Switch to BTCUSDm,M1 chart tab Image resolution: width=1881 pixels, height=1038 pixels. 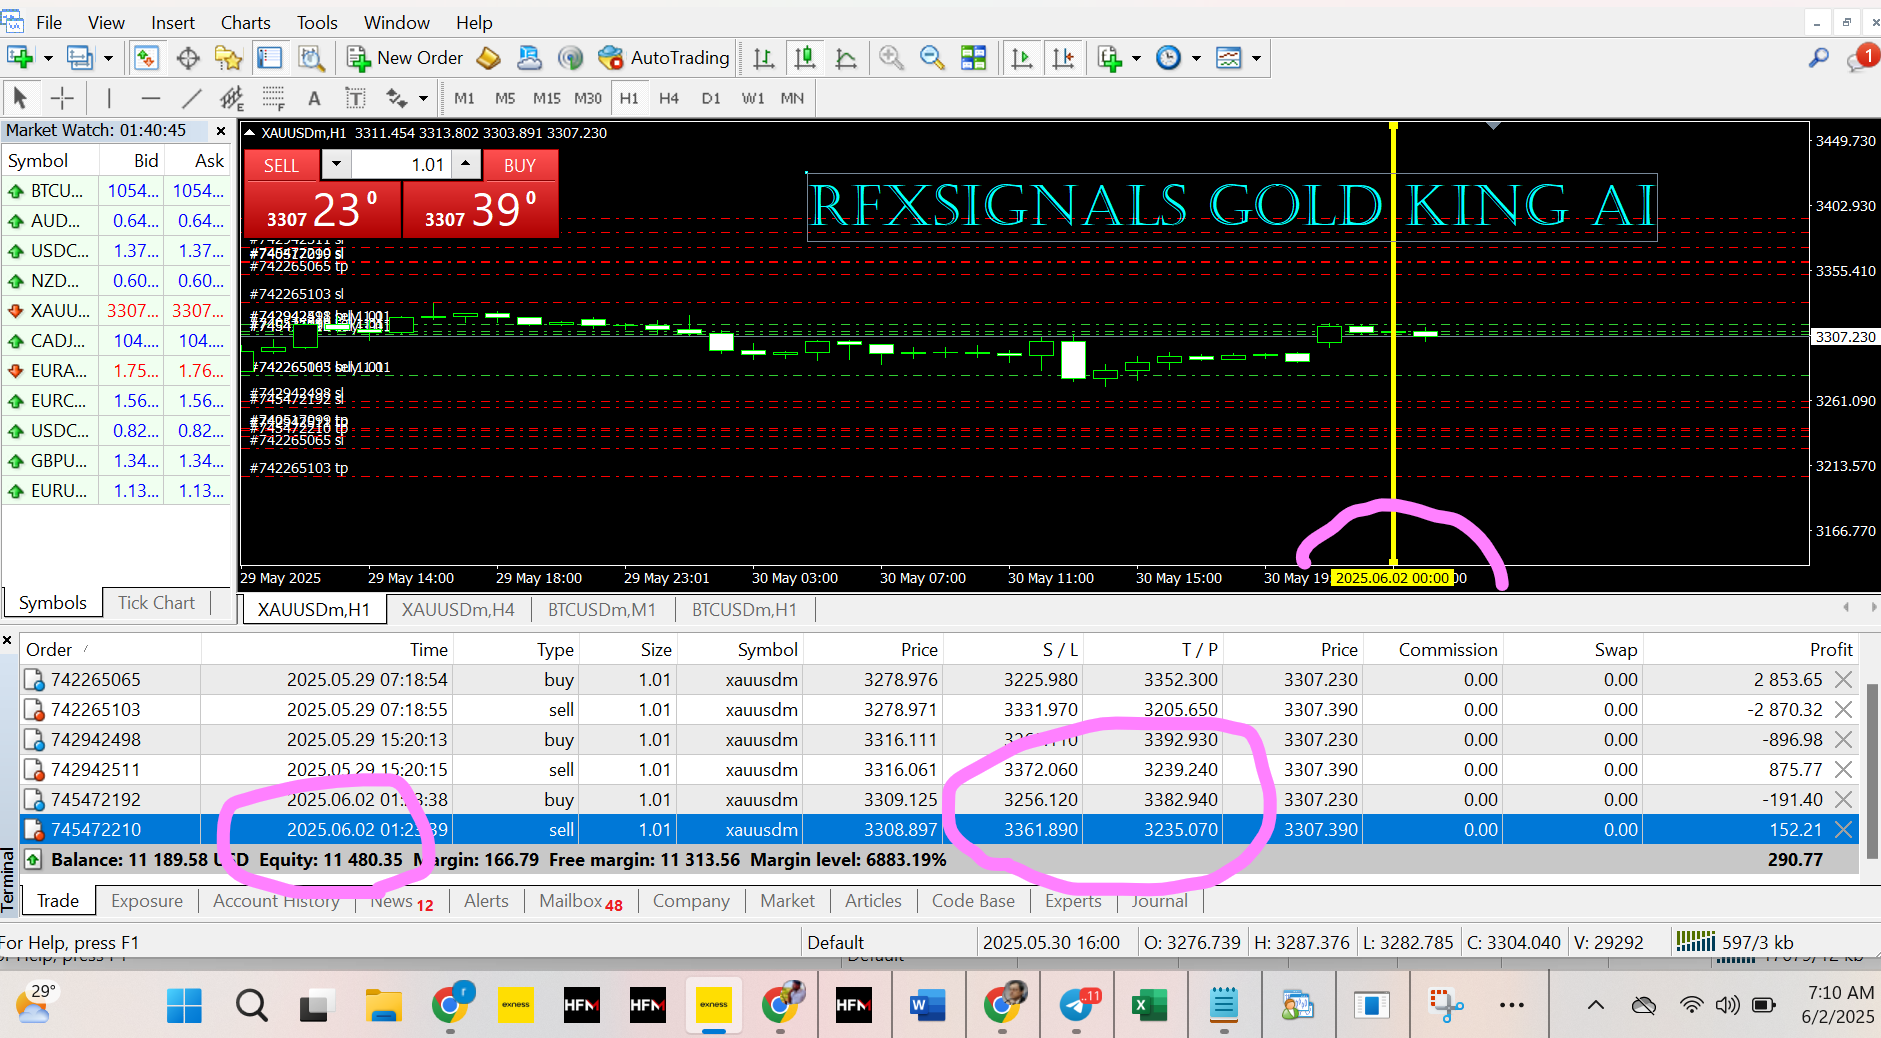point(602,609)
